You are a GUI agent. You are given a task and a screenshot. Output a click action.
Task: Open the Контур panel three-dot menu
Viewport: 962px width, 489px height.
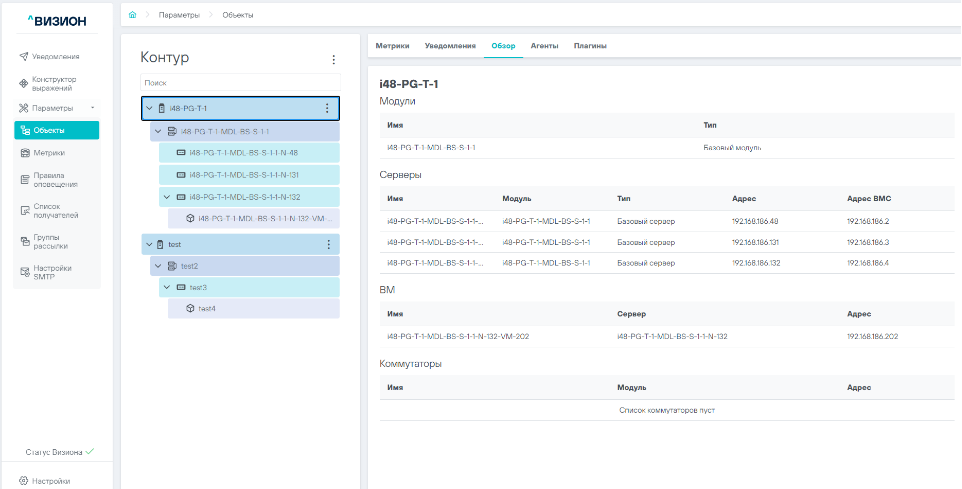334,59
